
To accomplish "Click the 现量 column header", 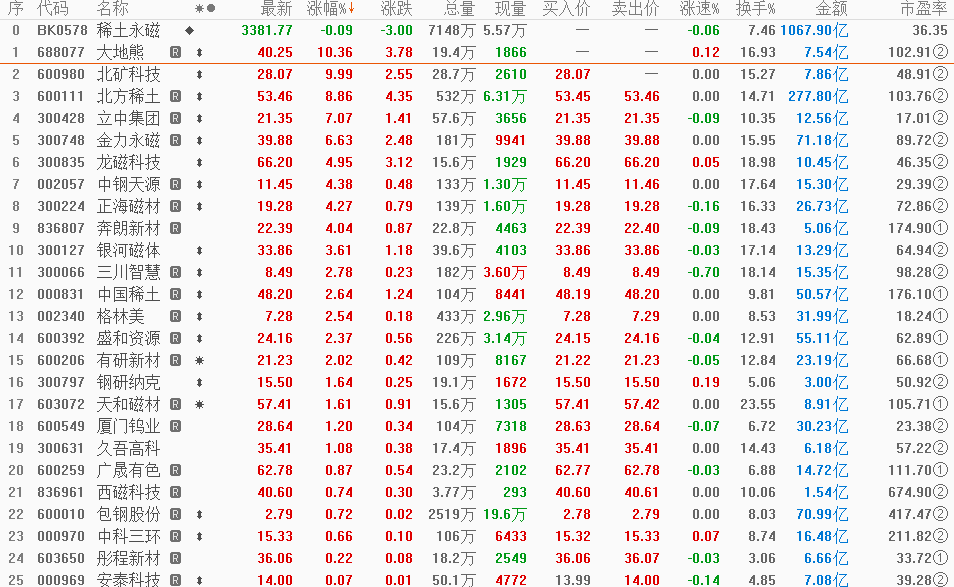I will point(510,9).
